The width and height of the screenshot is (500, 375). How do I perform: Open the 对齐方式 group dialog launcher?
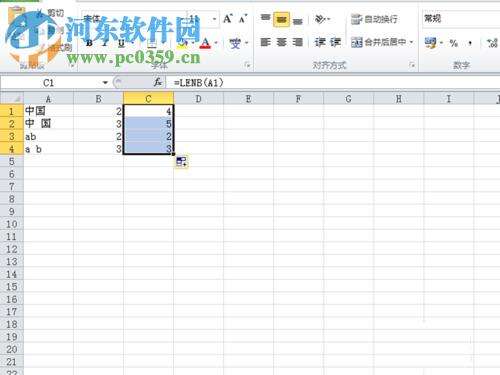coord(412,65)
